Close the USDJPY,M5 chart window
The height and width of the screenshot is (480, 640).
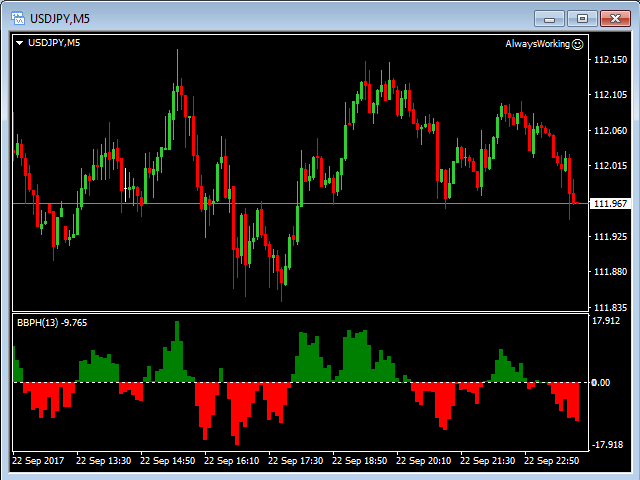point(613,17)
